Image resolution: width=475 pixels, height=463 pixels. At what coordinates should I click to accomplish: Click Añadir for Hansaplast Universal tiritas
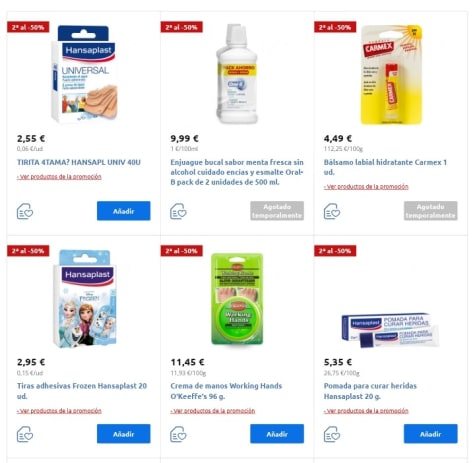point(124,211)
